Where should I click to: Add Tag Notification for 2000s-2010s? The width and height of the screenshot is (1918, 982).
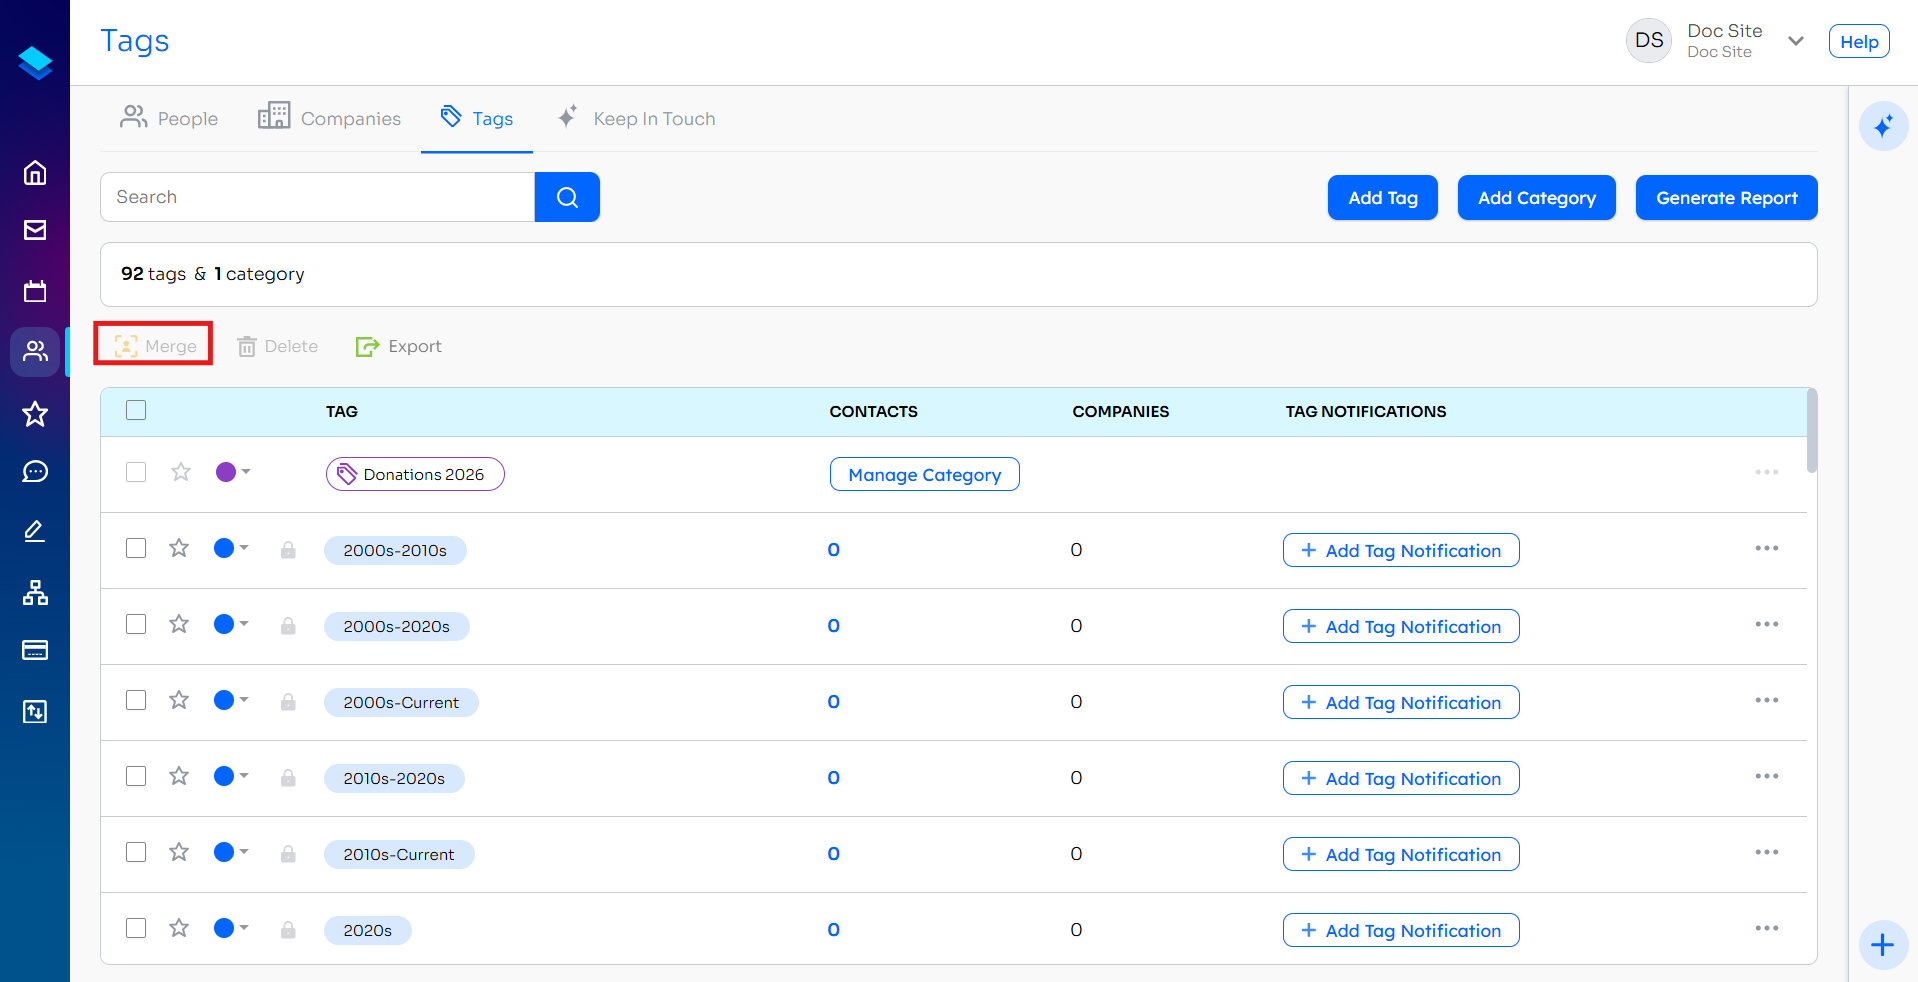1401,550
